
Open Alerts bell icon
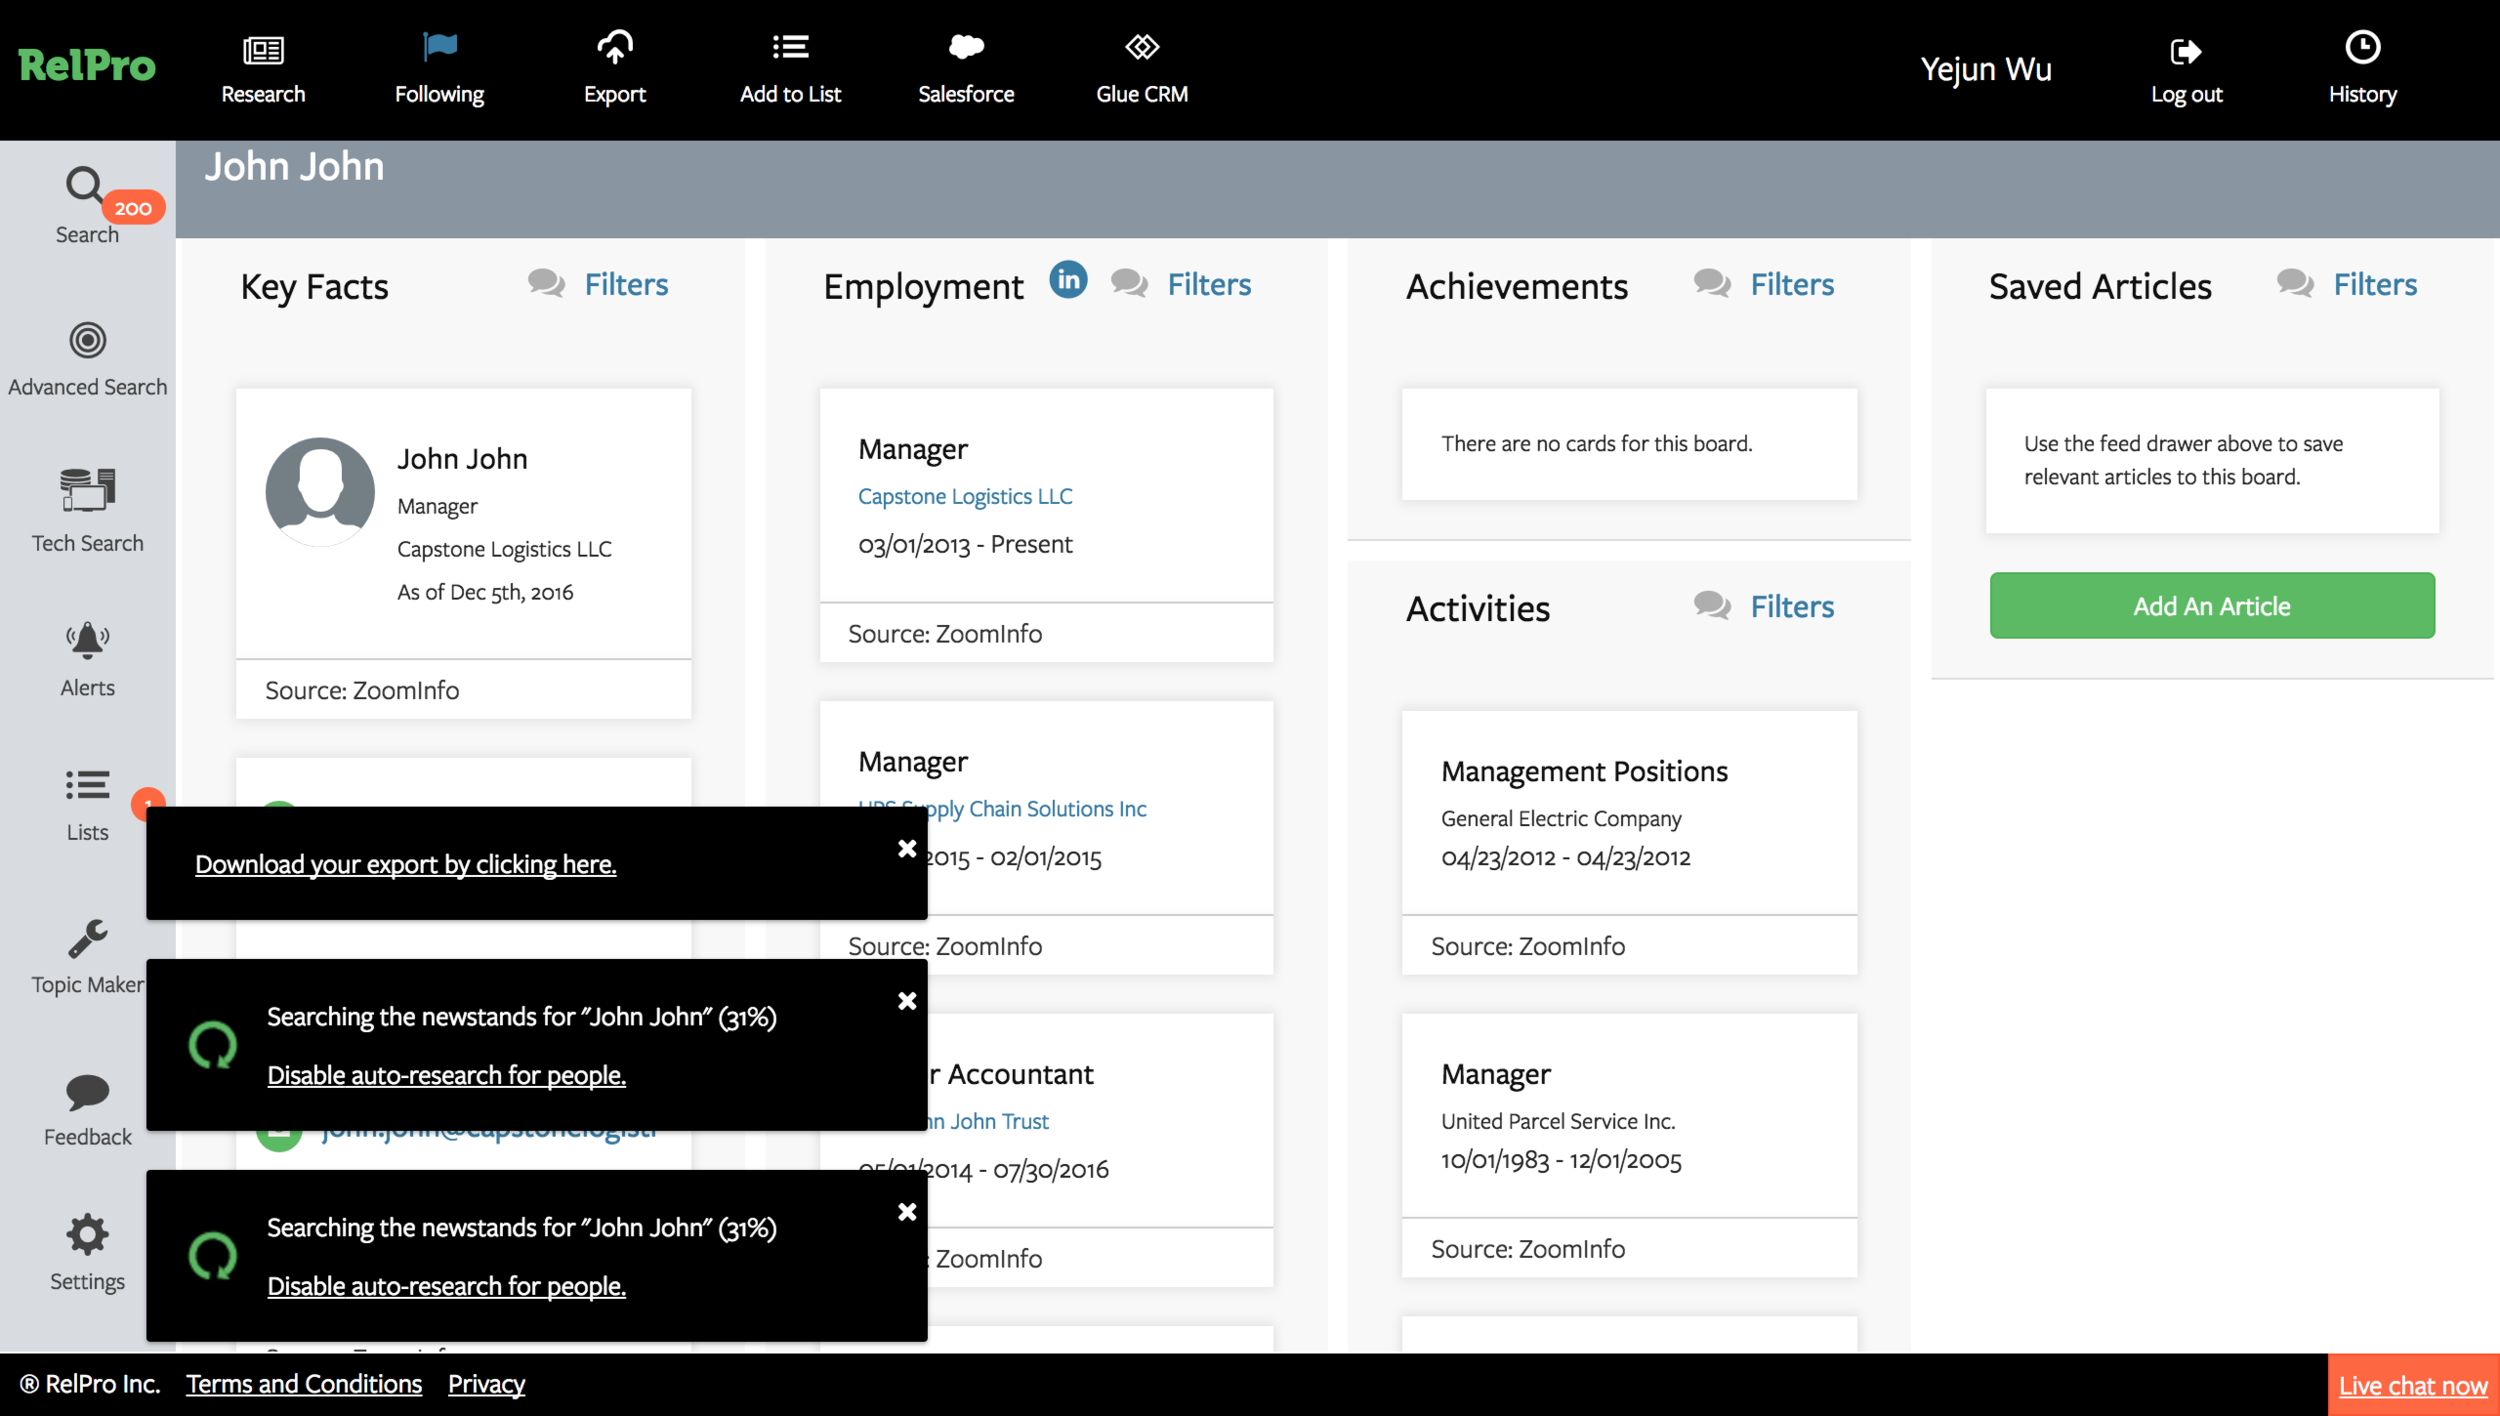[87, 640]
